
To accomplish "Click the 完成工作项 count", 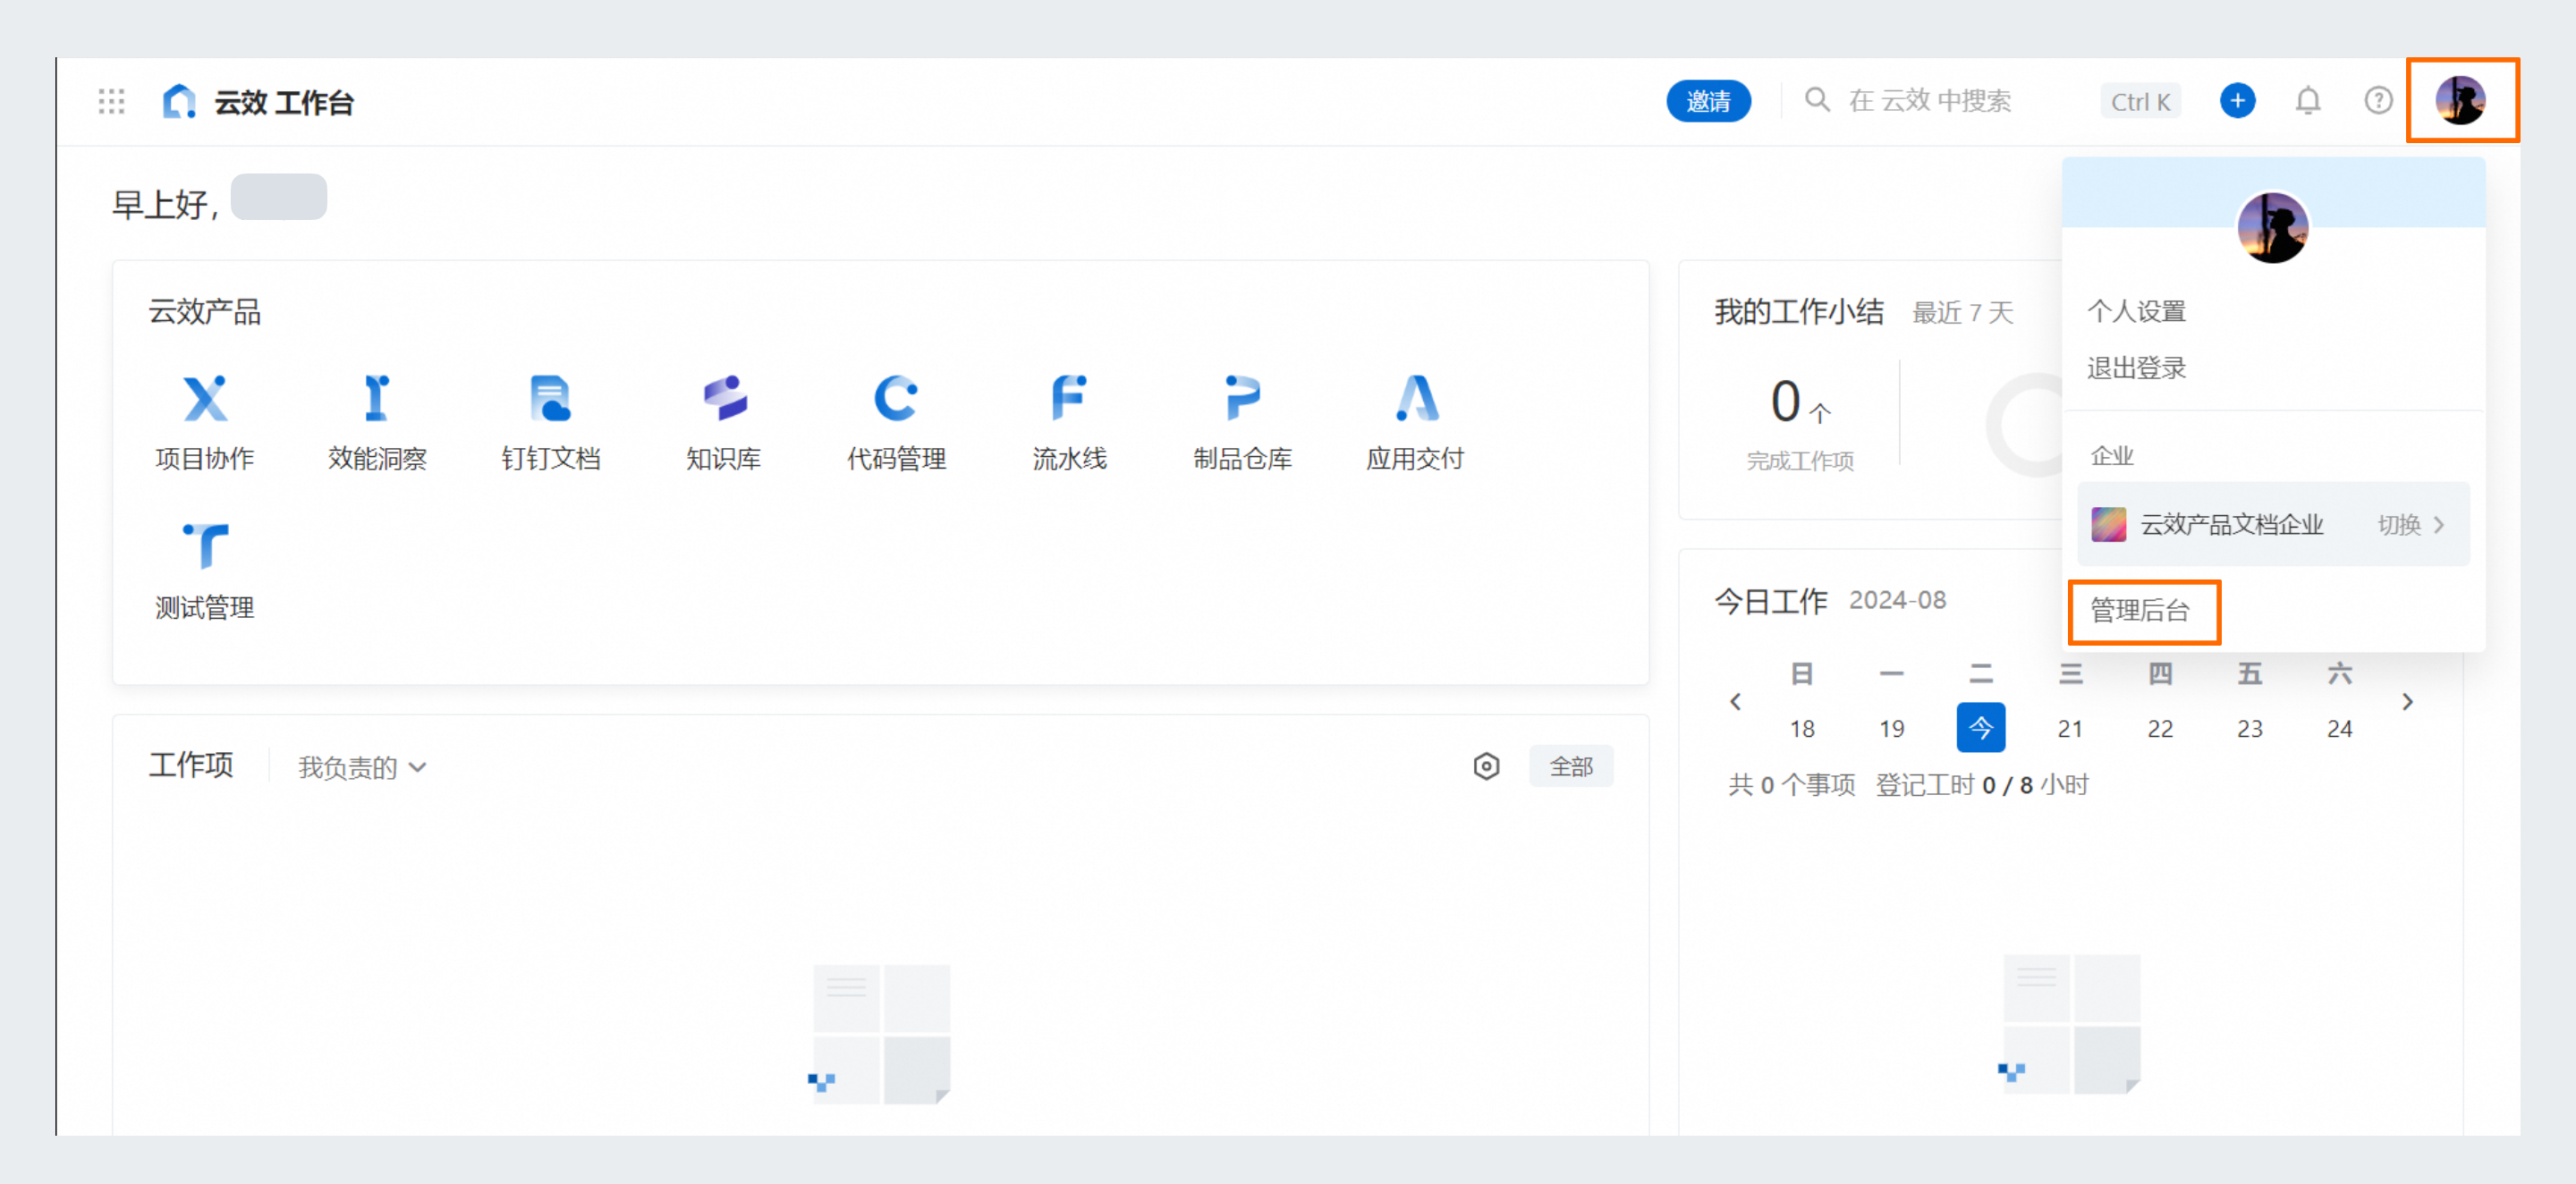I will point(1800,402).
